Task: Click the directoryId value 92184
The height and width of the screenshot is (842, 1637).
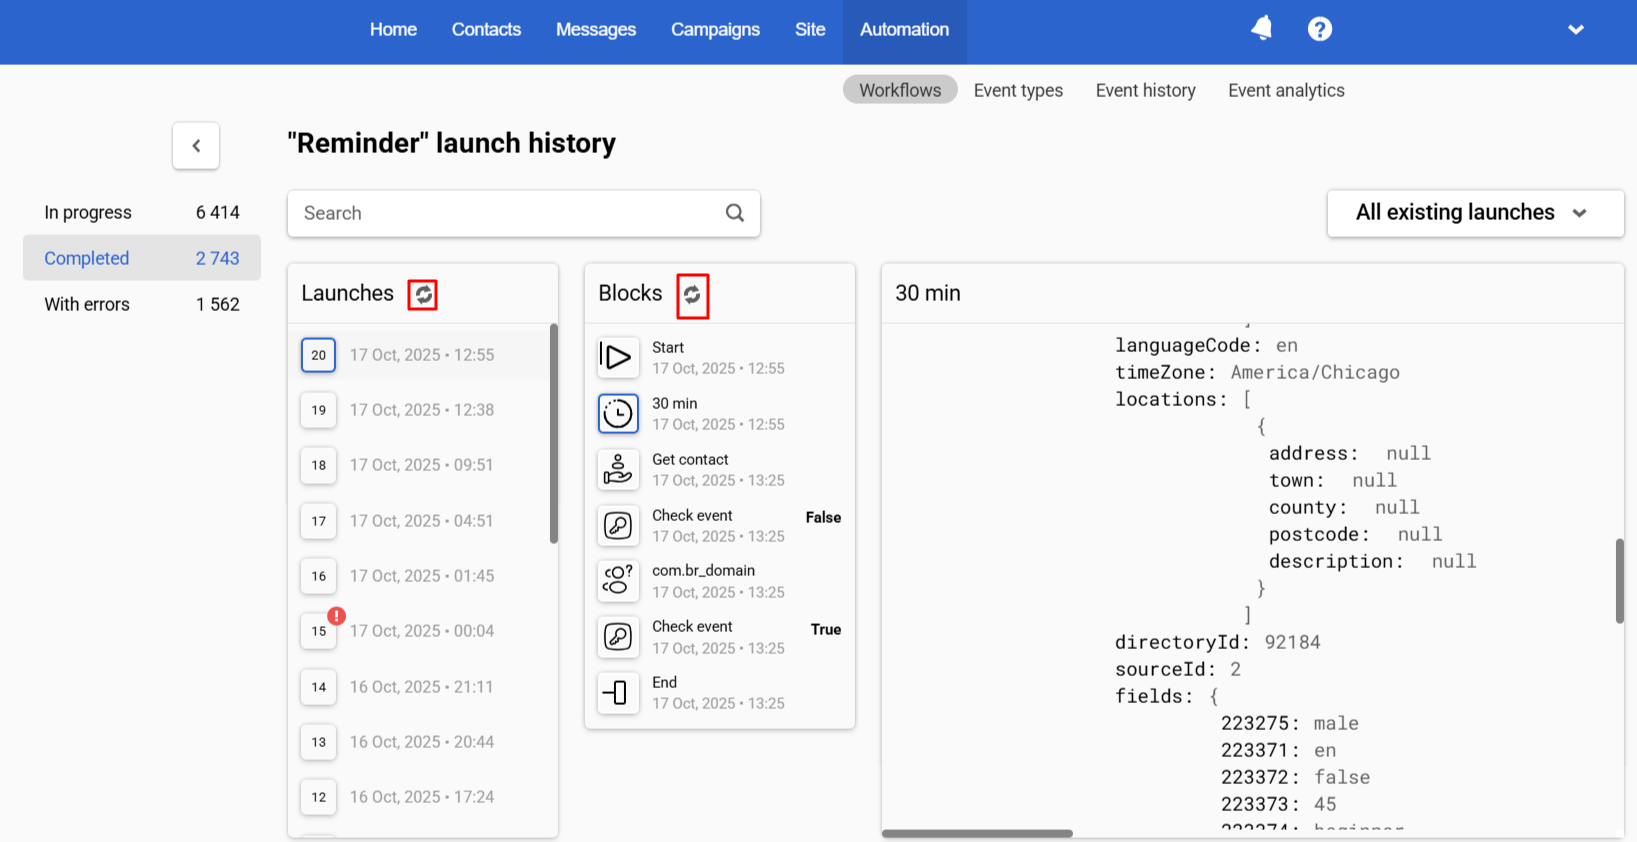Action: point(1292,642)
